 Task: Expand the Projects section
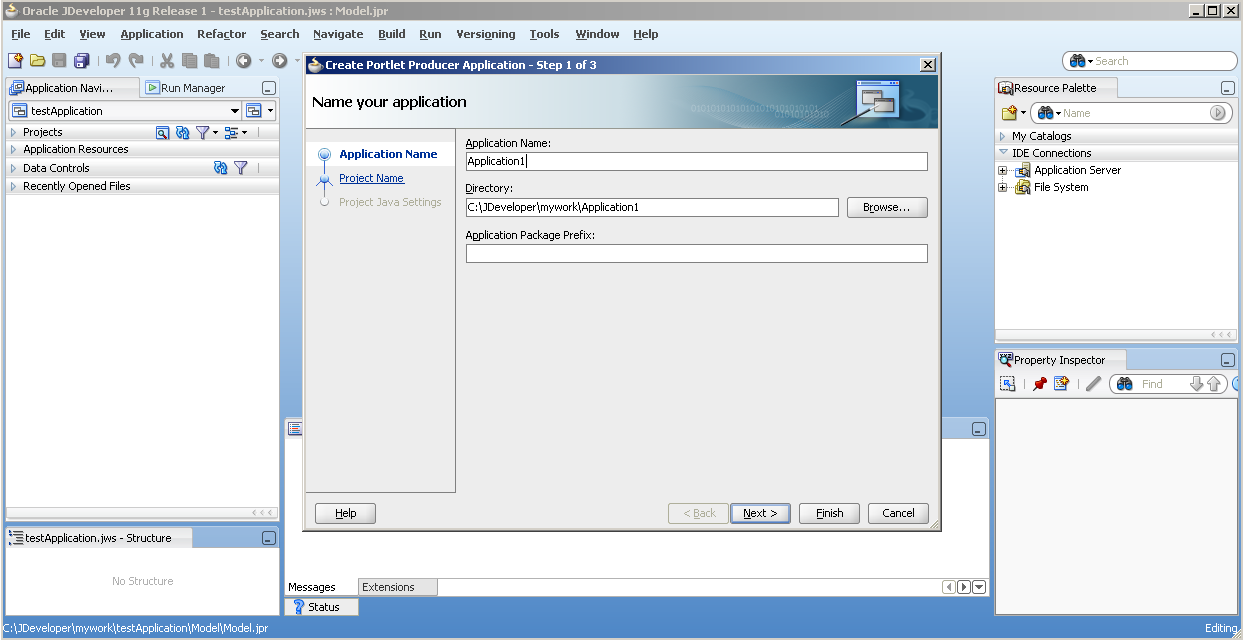point(13,132)
